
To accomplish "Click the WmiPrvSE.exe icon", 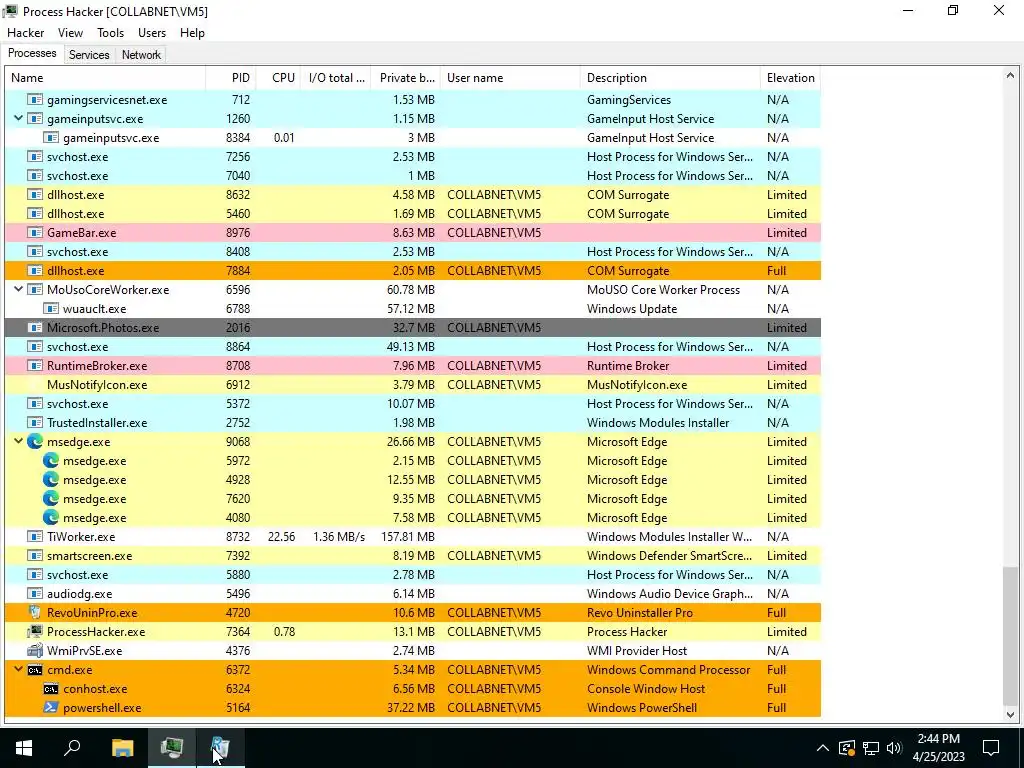I will (35, 650).
